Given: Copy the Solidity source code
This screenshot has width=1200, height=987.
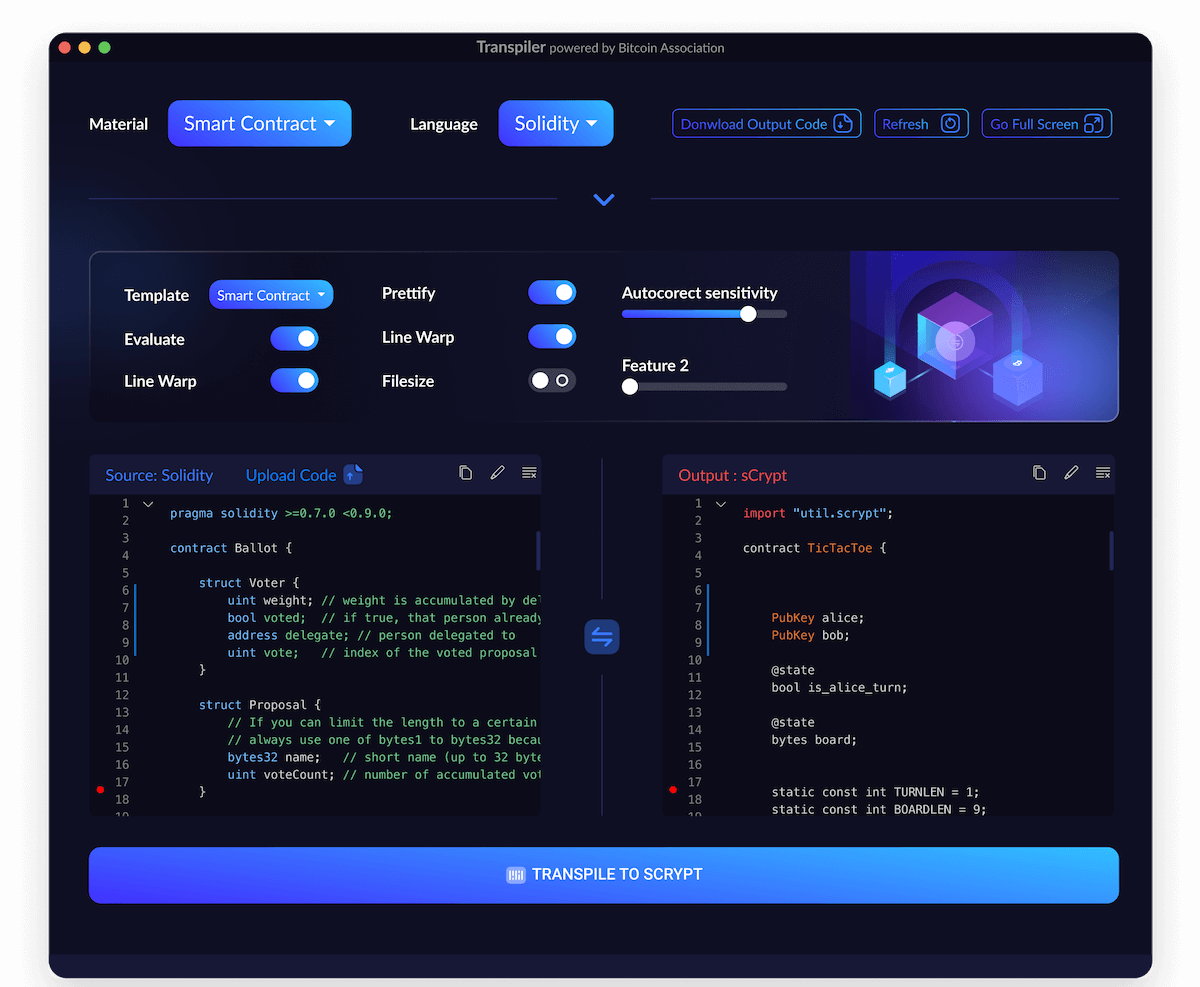Looking at the screenshot, I should tap(465, 473).
